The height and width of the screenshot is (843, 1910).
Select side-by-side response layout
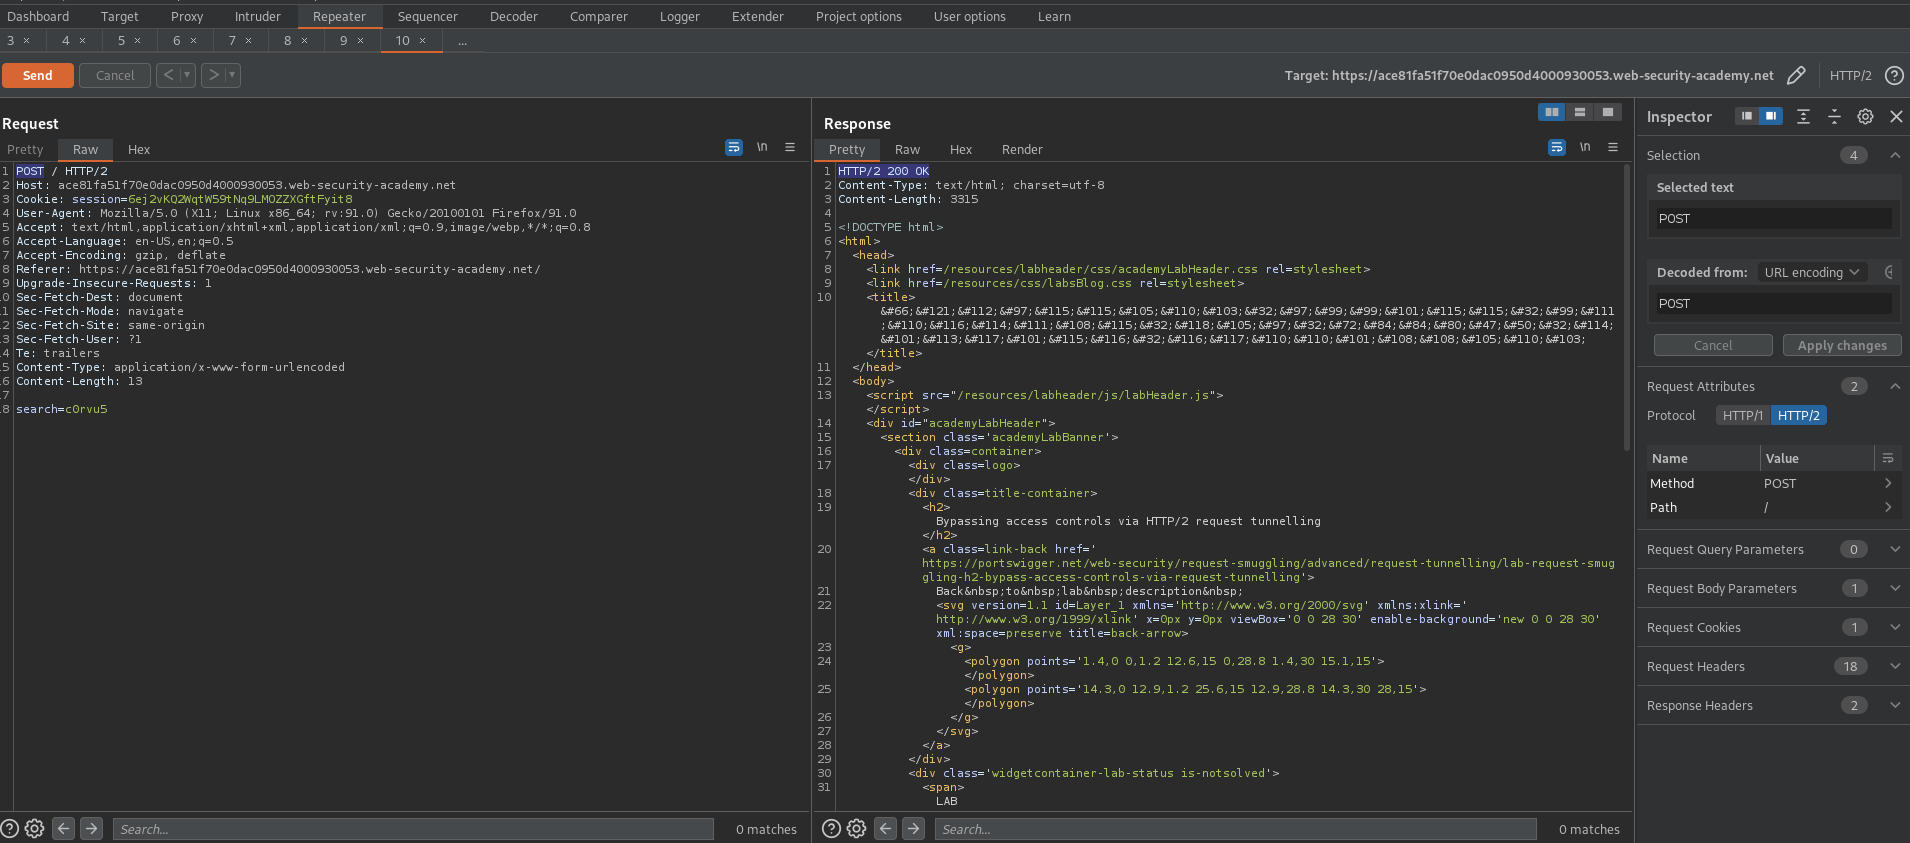[1552, 112]
